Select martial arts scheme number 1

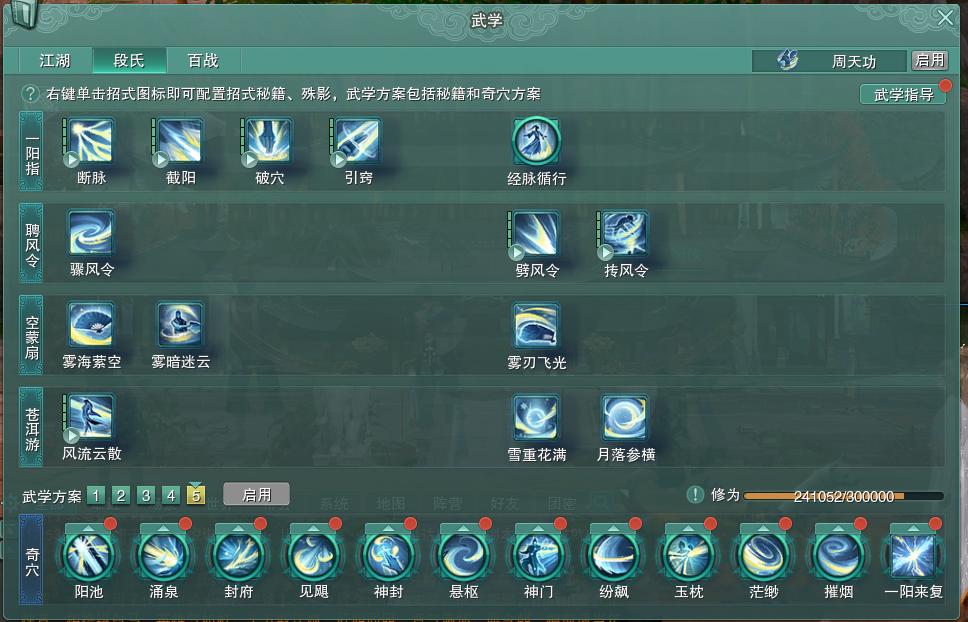96,495
